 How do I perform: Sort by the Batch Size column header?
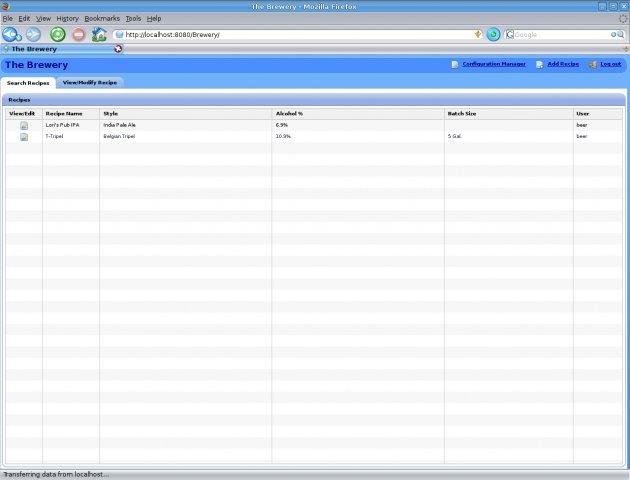click(509, 114)
